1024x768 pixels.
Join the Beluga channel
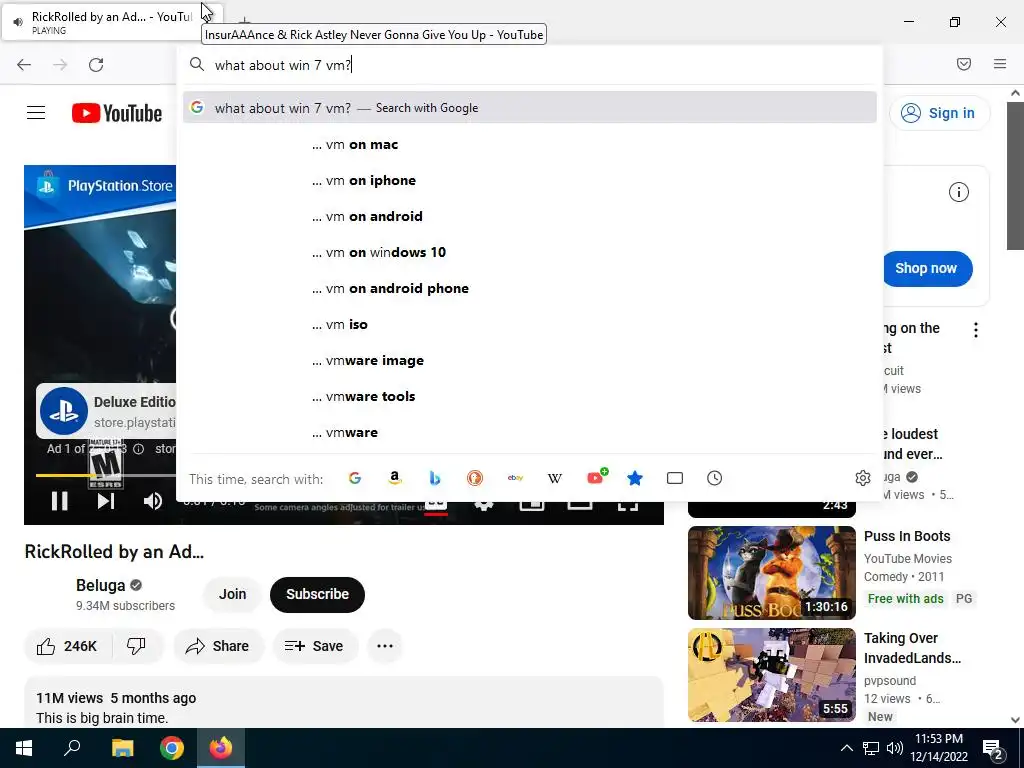pyautogui.click(x=232, y=594)
